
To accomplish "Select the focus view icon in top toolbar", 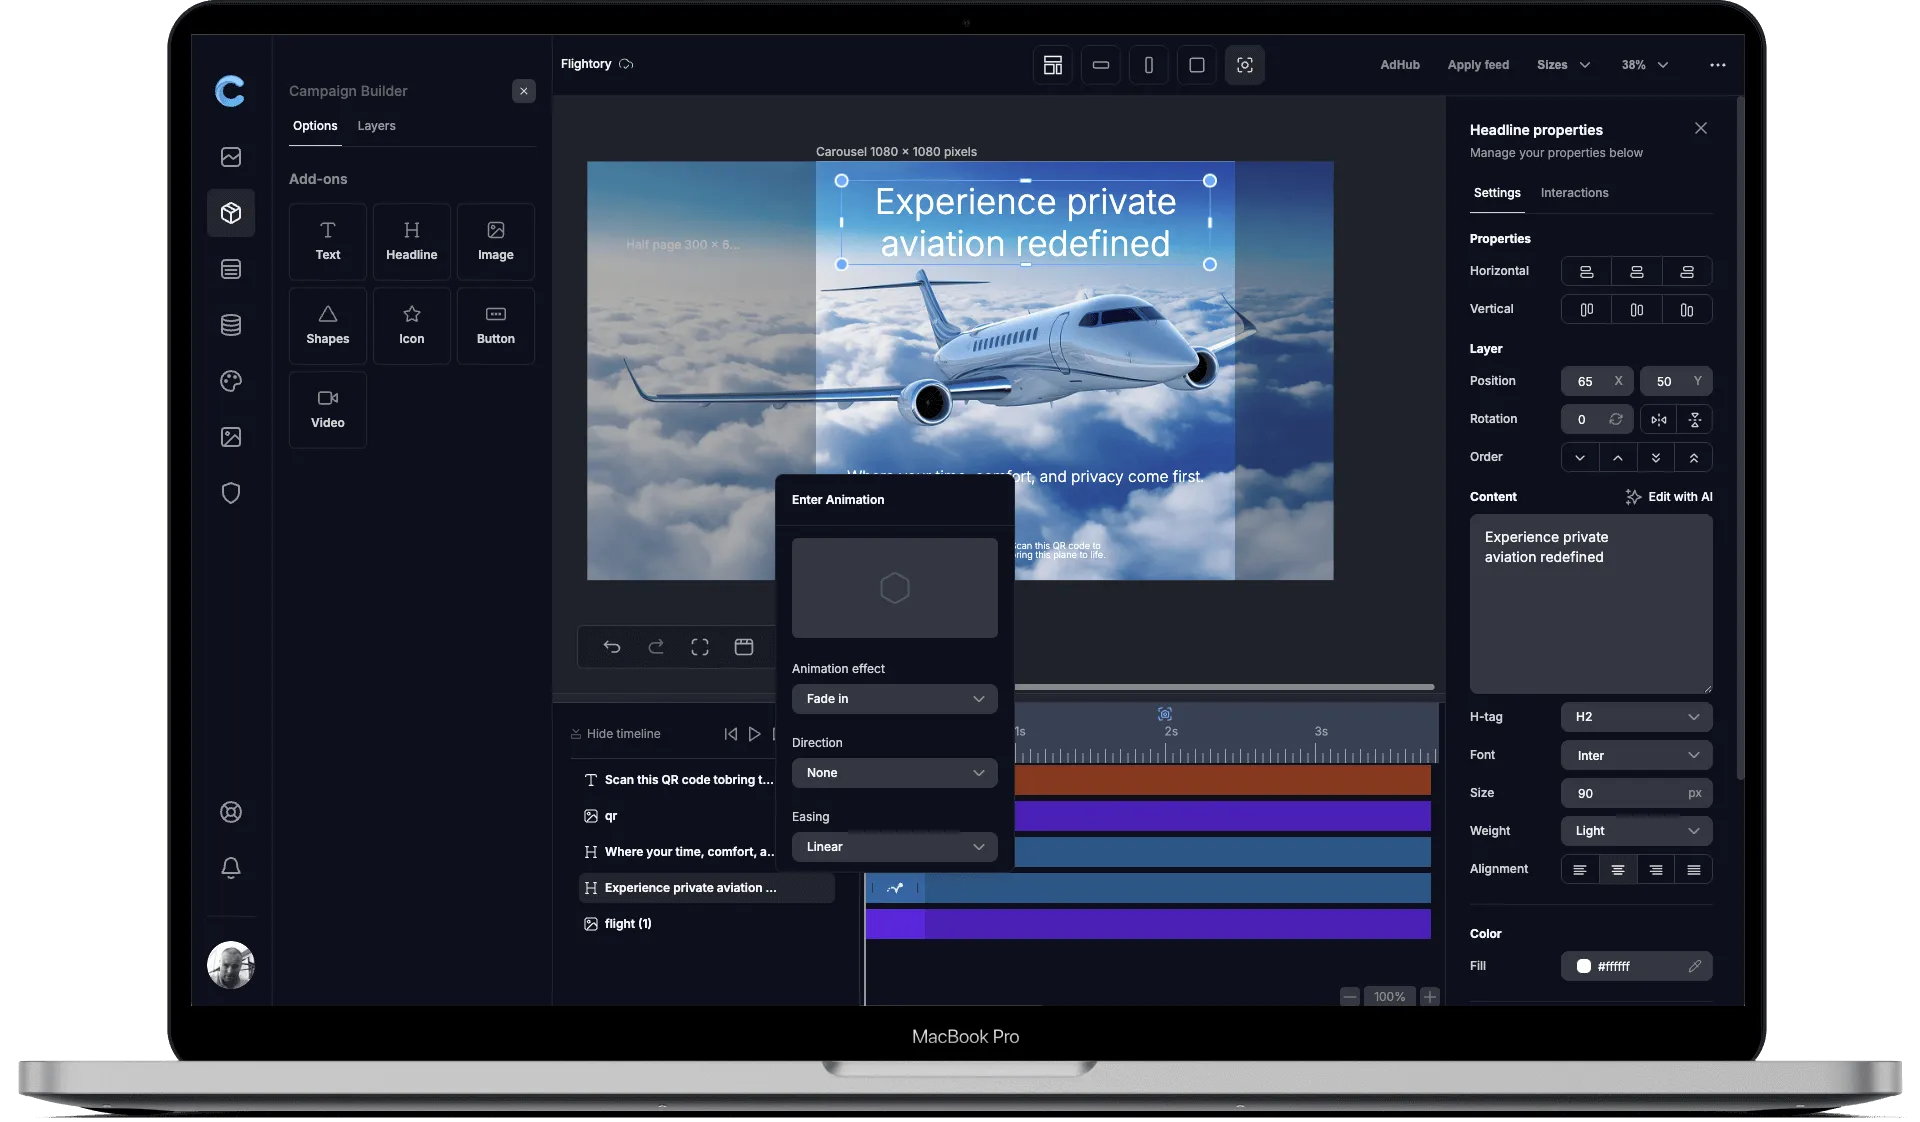I will tap(1245, 65).
